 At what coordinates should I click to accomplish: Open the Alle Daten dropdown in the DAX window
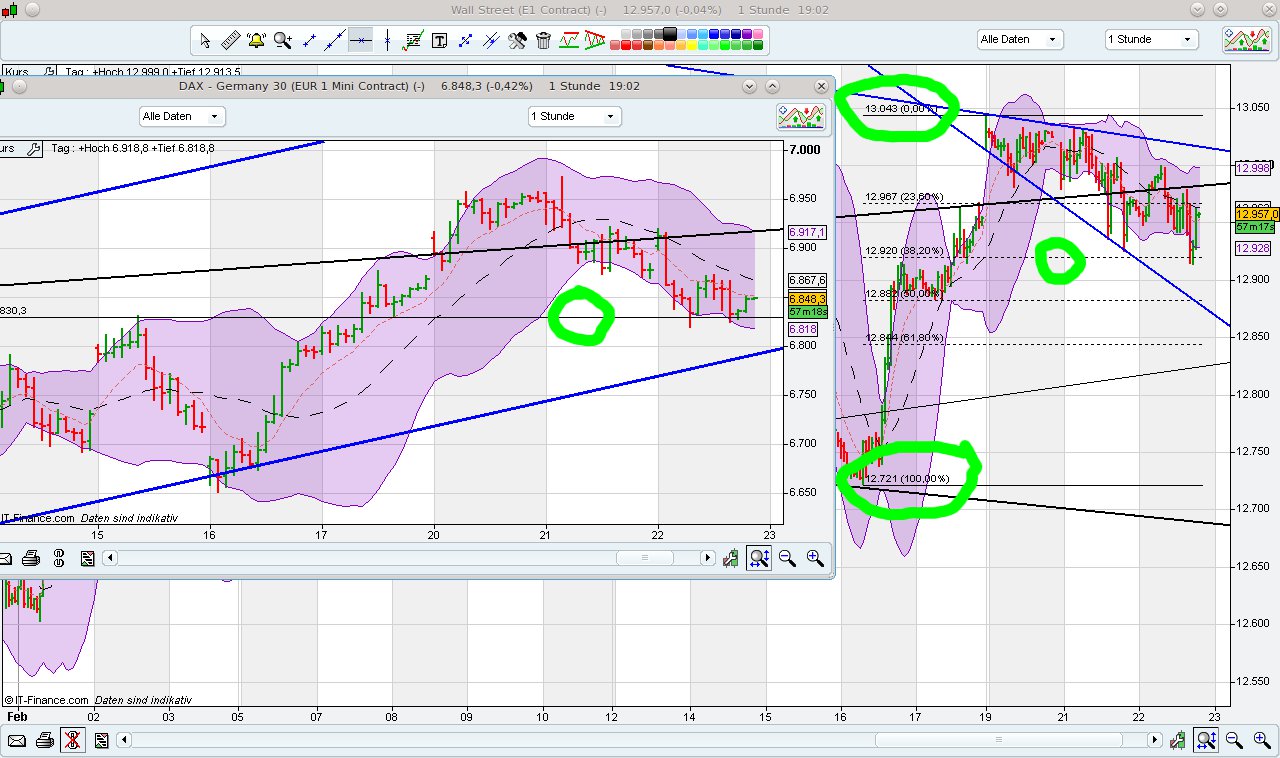click(x=181, y=116)
